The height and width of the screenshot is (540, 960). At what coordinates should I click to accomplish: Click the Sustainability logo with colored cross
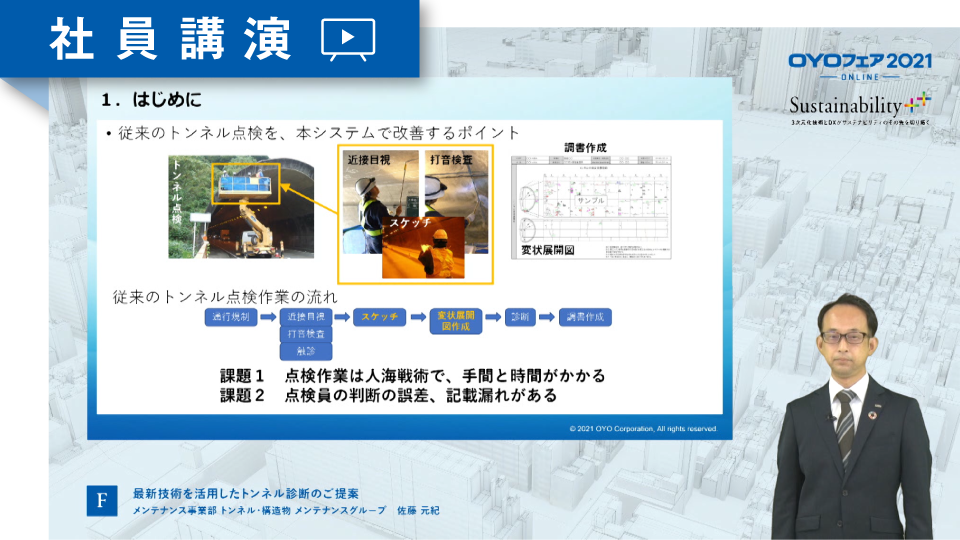[859, 104]
